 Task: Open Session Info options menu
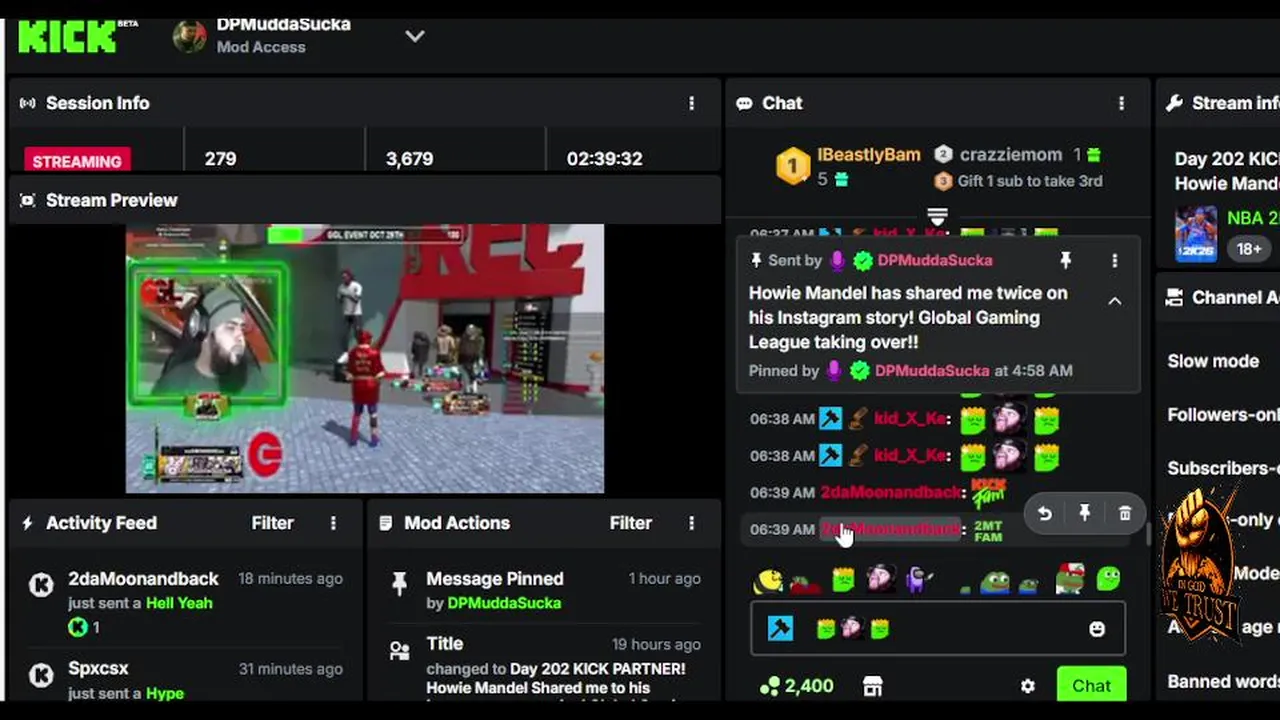tap(691, 103)
